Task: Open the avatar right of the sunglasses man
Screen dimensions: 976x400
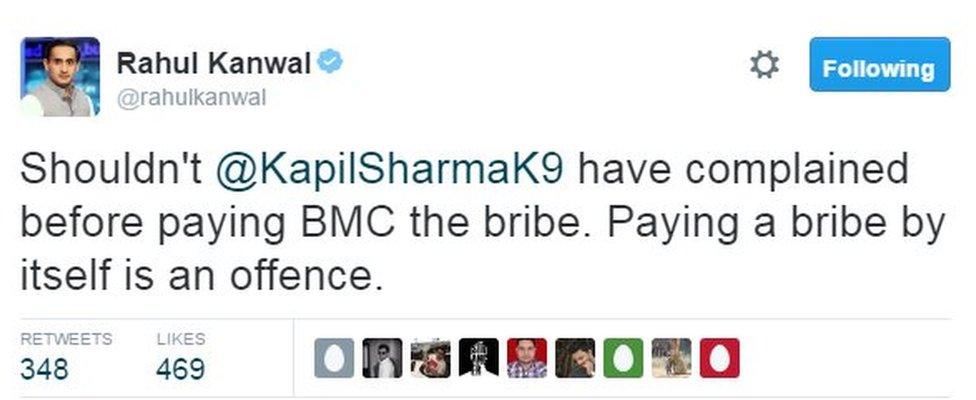Action: click(x=431, y=358)
